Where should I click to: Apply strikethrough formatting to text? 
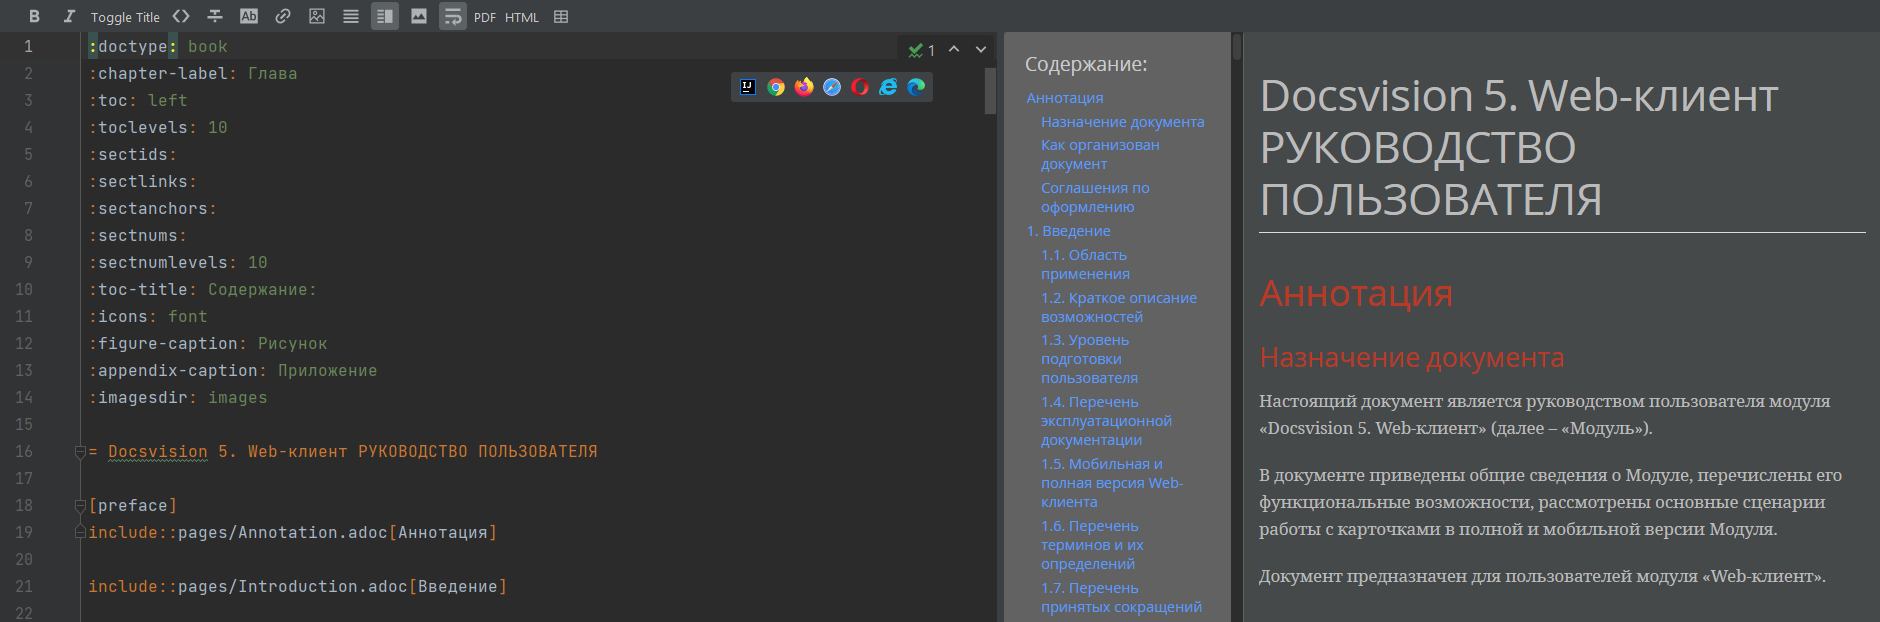tap(215, 16)
